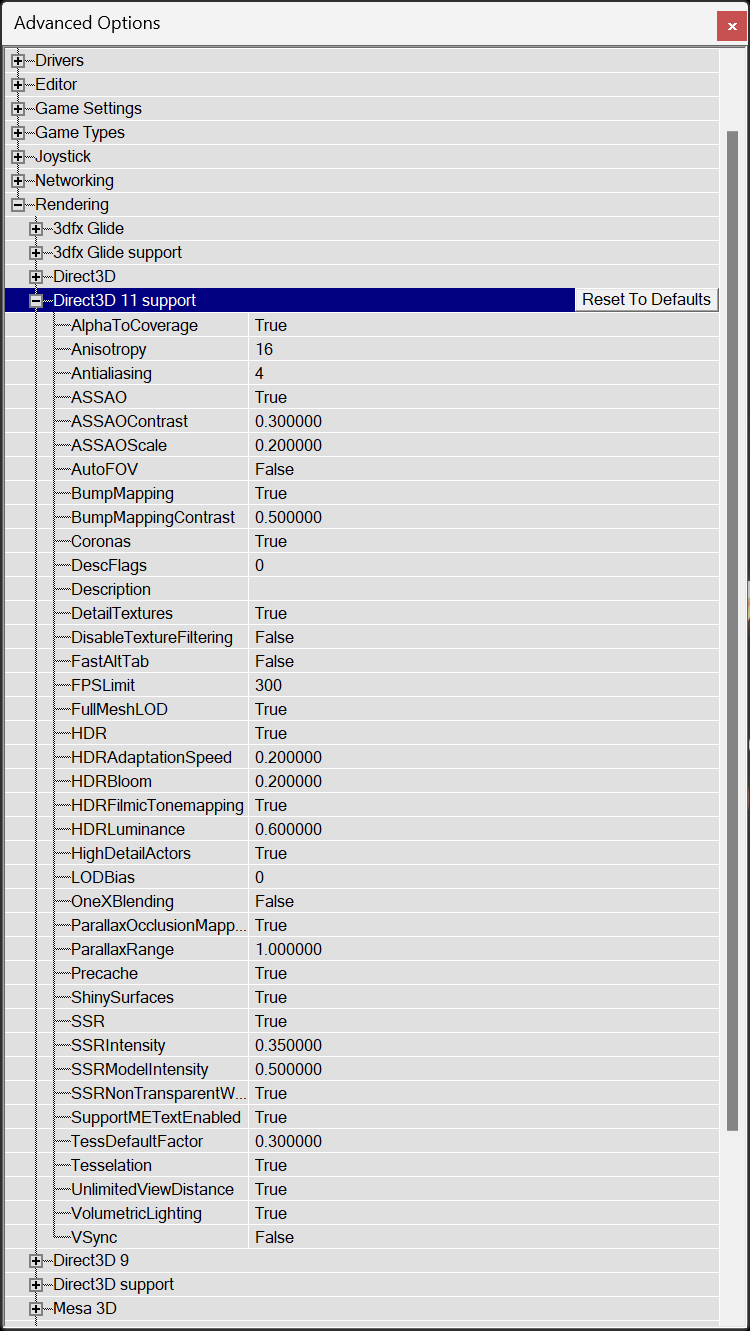Select the ASSAOContrast value 0.300000
The image size is (750, 1331).
[x=288, y=421]
